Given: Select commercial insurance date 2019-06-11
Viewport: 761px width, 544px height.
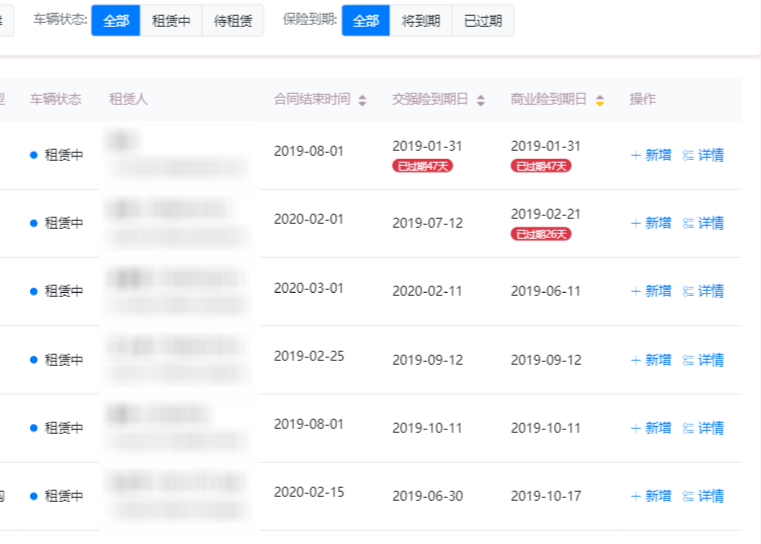Looking at the screenshot, I should 546,291.
